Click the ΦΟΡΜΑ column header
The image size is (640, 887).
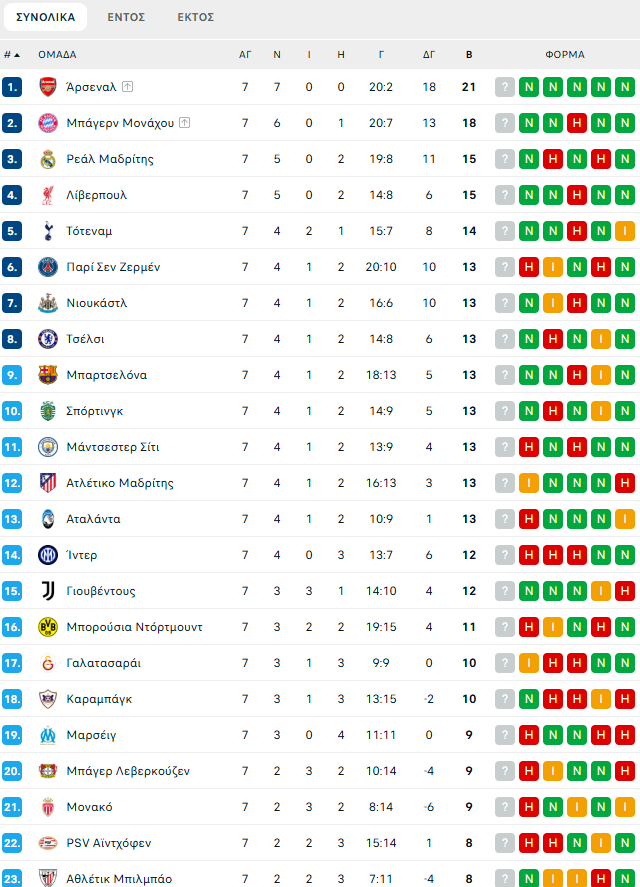[565, 54]
